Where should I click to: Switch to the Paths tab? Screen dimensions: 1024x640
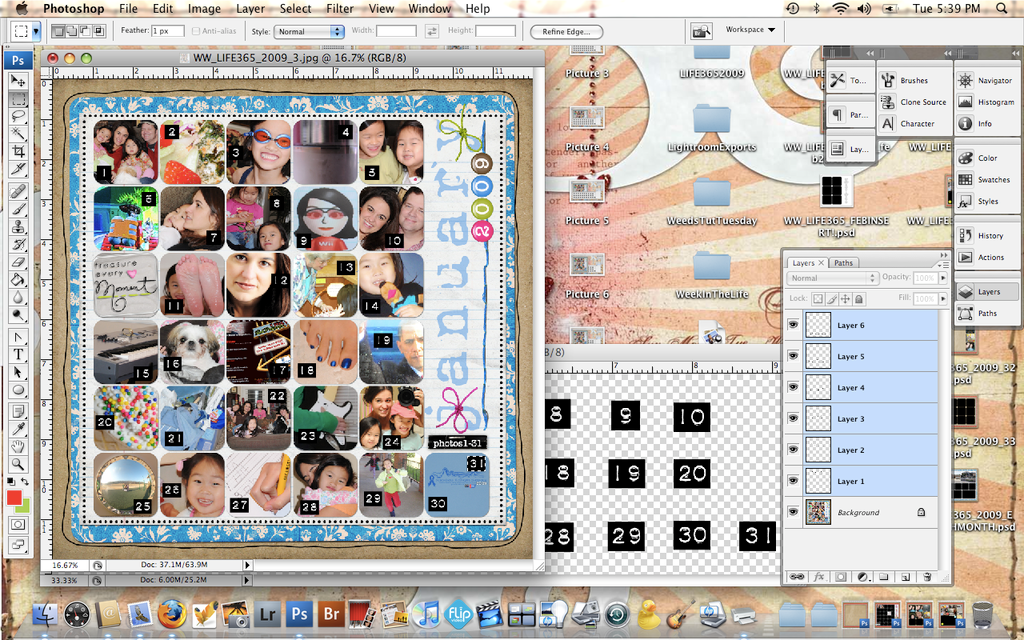(844, 263)
